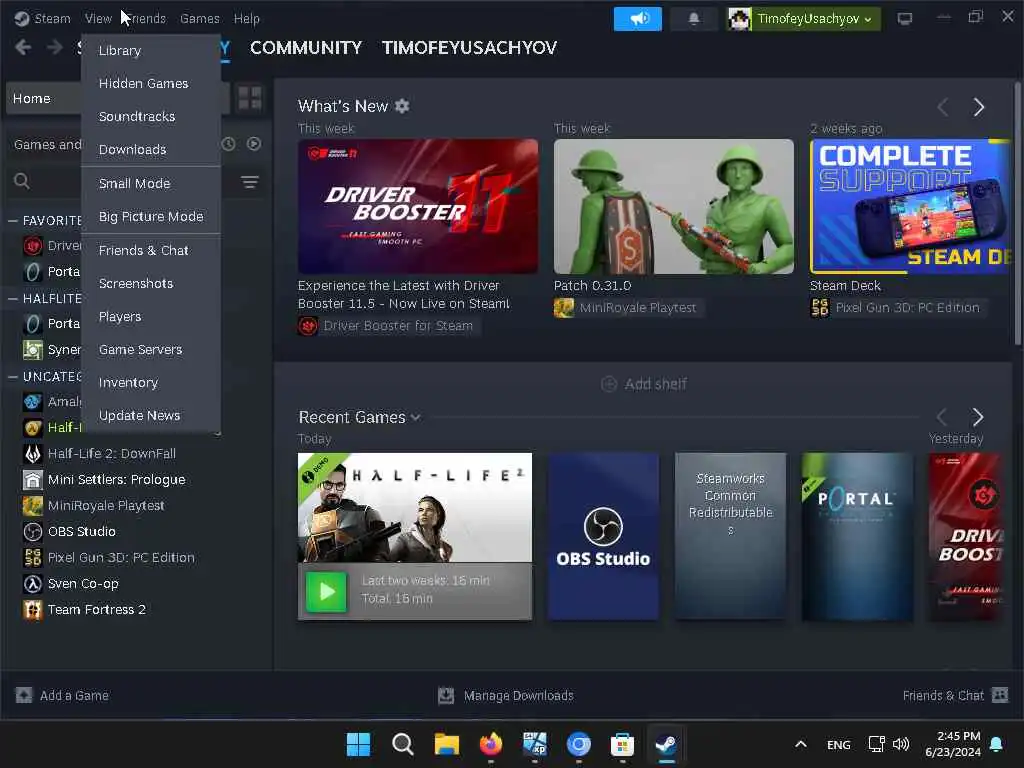The height and width of the screenshot is (768, 1024).
Task: Go to the TIMOFEYUSACHYOV profile tab
Action: coord(469,48)
